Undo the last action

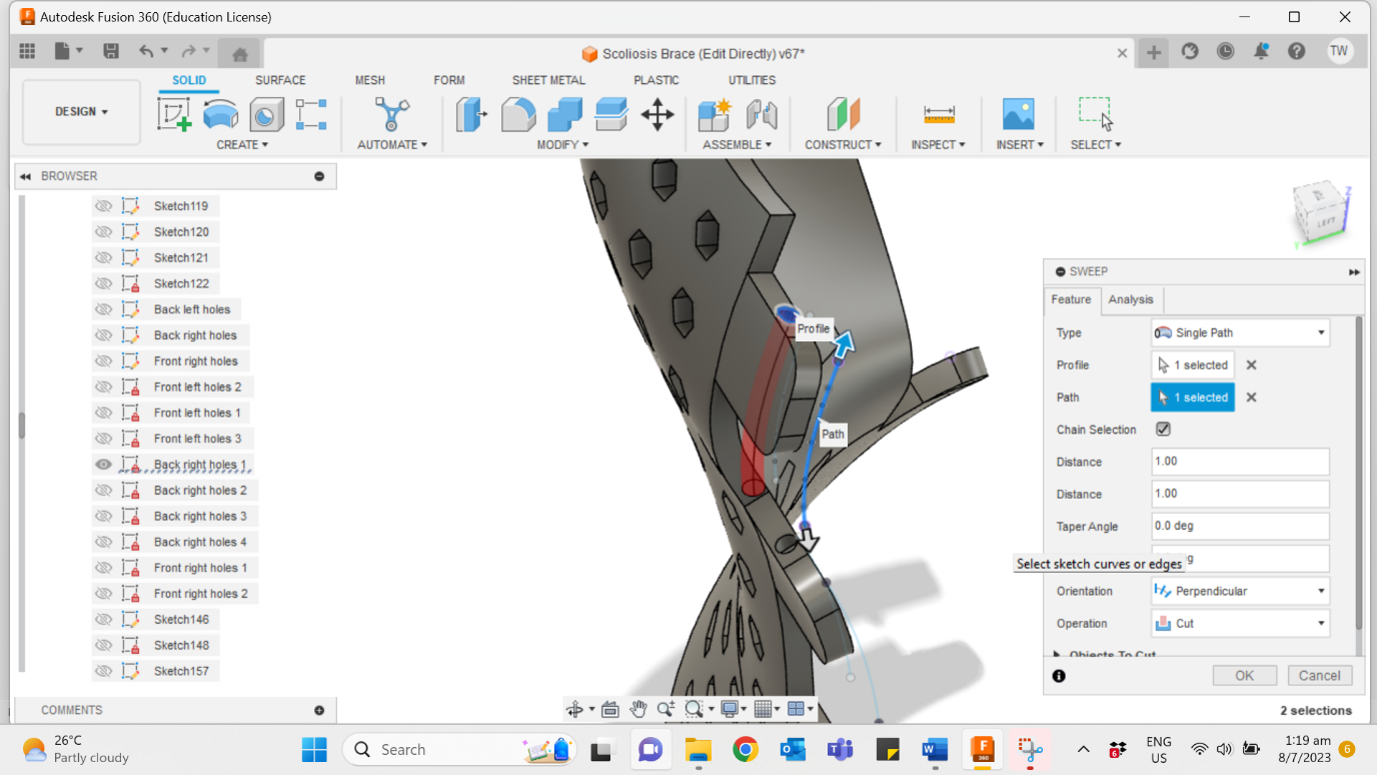pos(147,52)
